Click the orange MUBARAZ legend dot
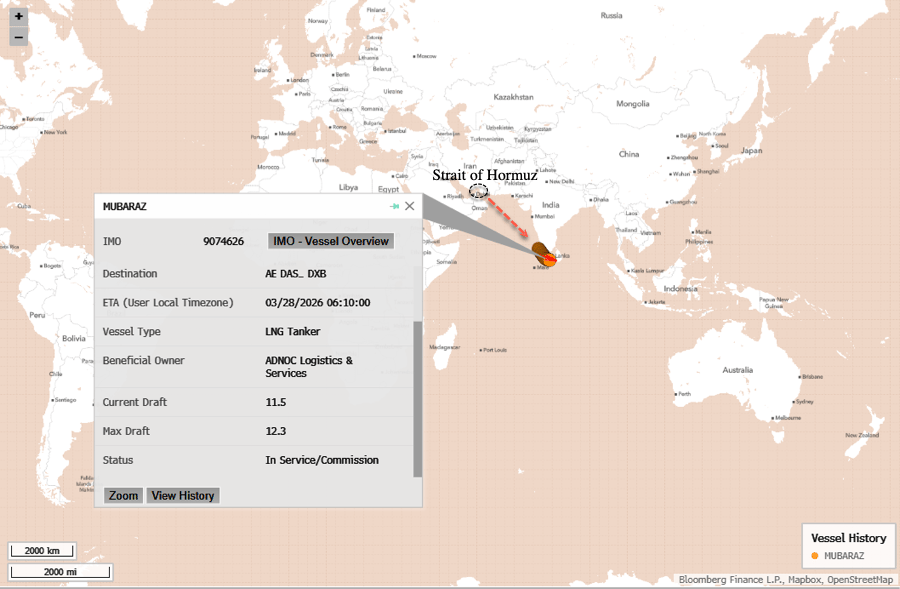 pyautogui.click(x=815, y=555)
